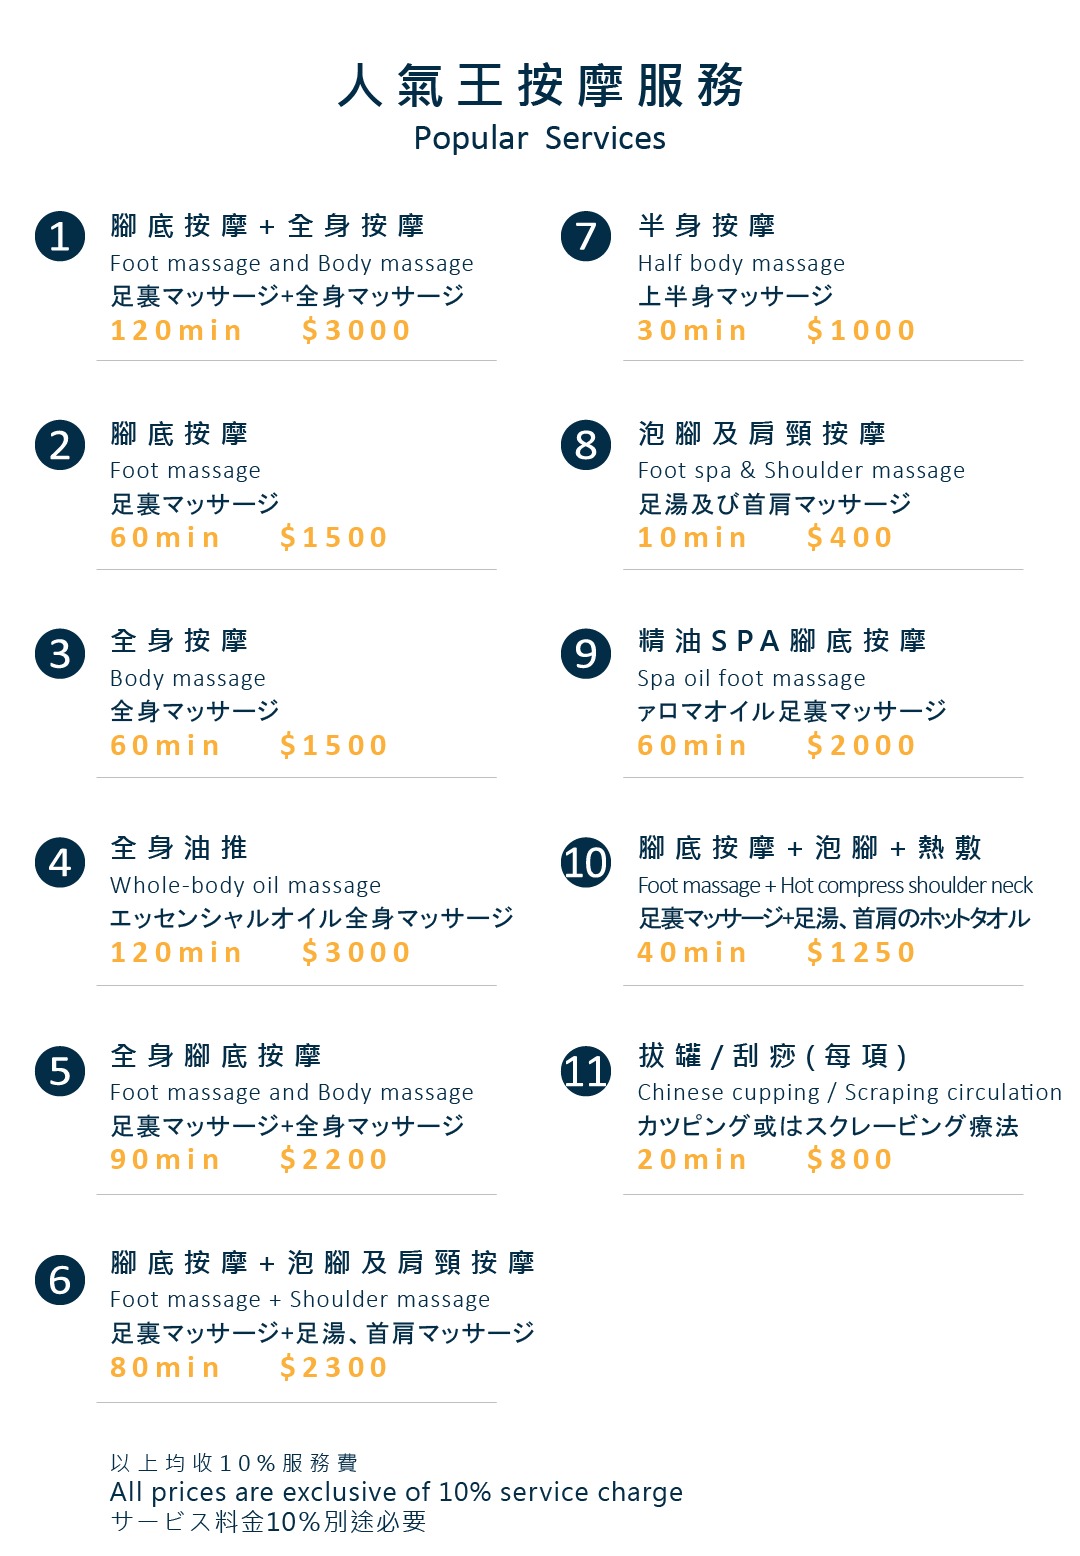Click the $2300 price
Image resolution: width=1080 pixels, height=1556 pixels.
(334, 1367)
